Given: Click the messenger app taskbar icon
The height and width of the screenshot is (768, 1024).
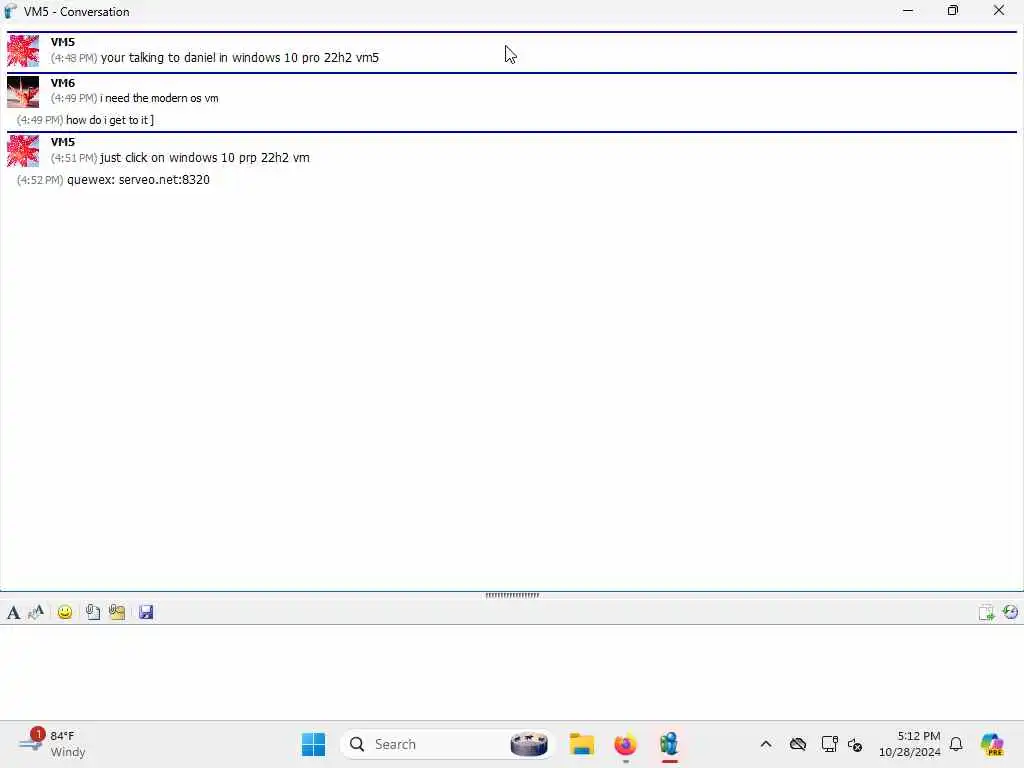Looking at the screenshot, I should pyautogui.click(x=669, y=744).
